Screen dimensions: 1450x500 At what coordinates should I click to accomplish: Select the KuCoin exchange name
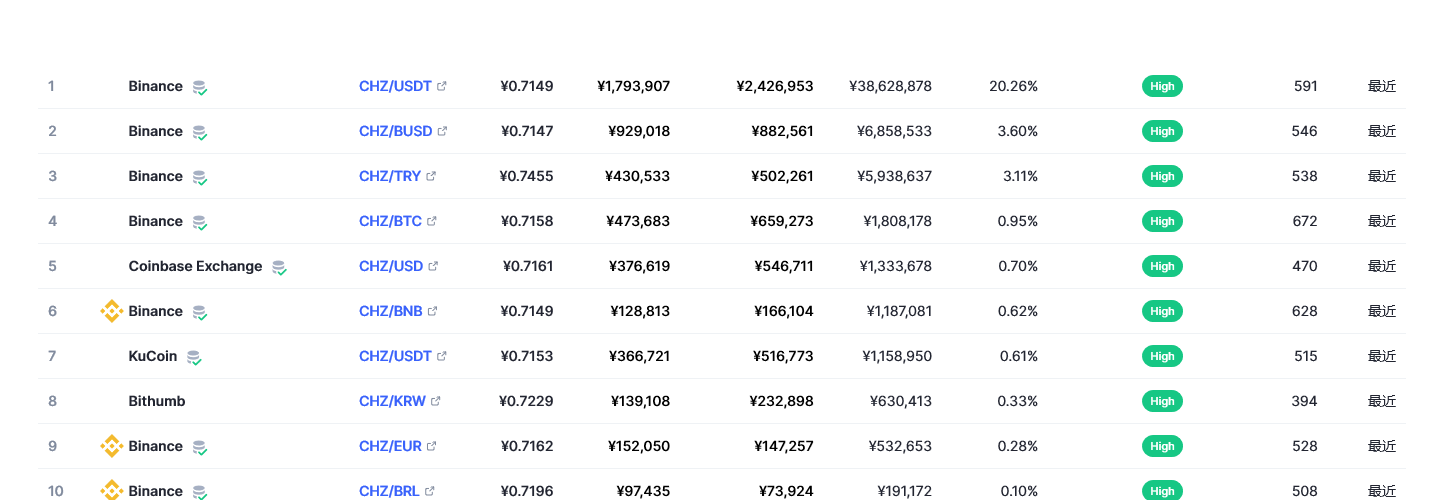pyautogui.click(x=153, y=356)
